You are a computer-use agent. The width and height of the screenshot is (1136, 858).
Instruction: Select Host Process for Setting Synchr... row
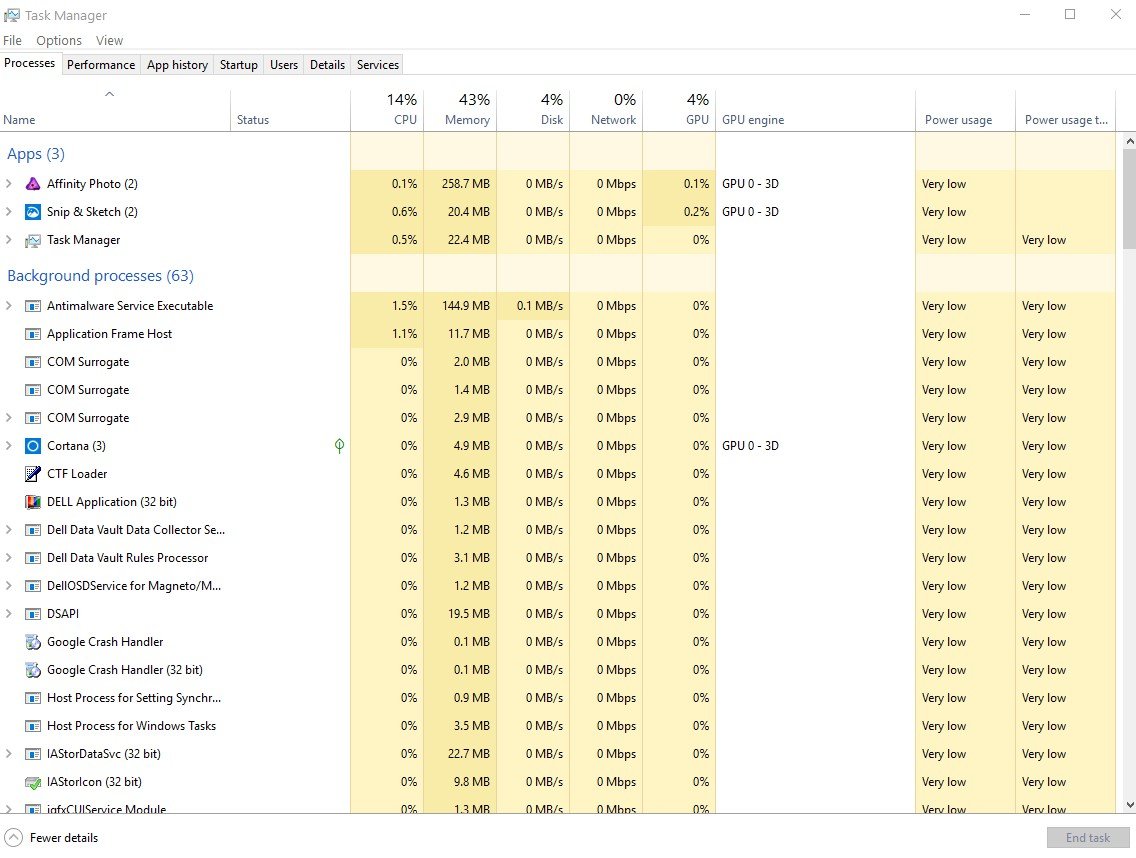click(558, 698)
